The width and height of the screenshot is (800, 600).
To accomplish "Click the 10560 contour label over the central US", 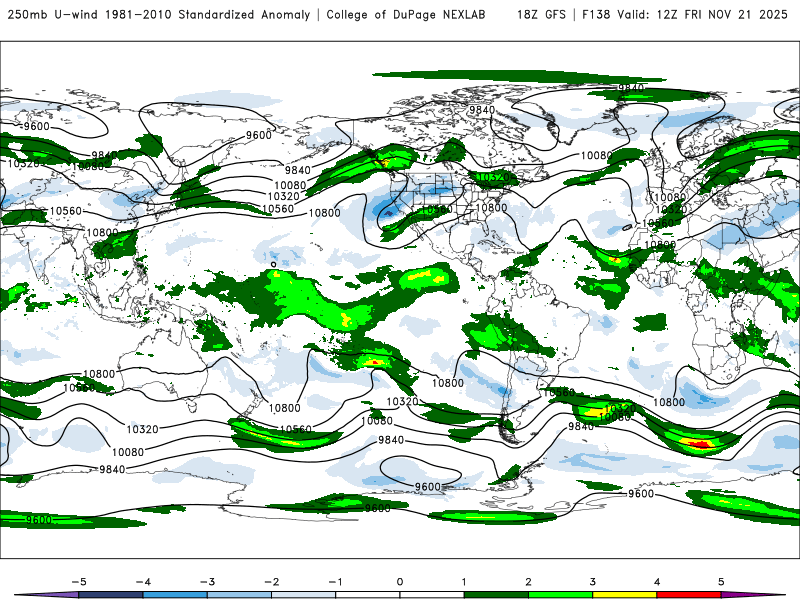I will [437, 209].
